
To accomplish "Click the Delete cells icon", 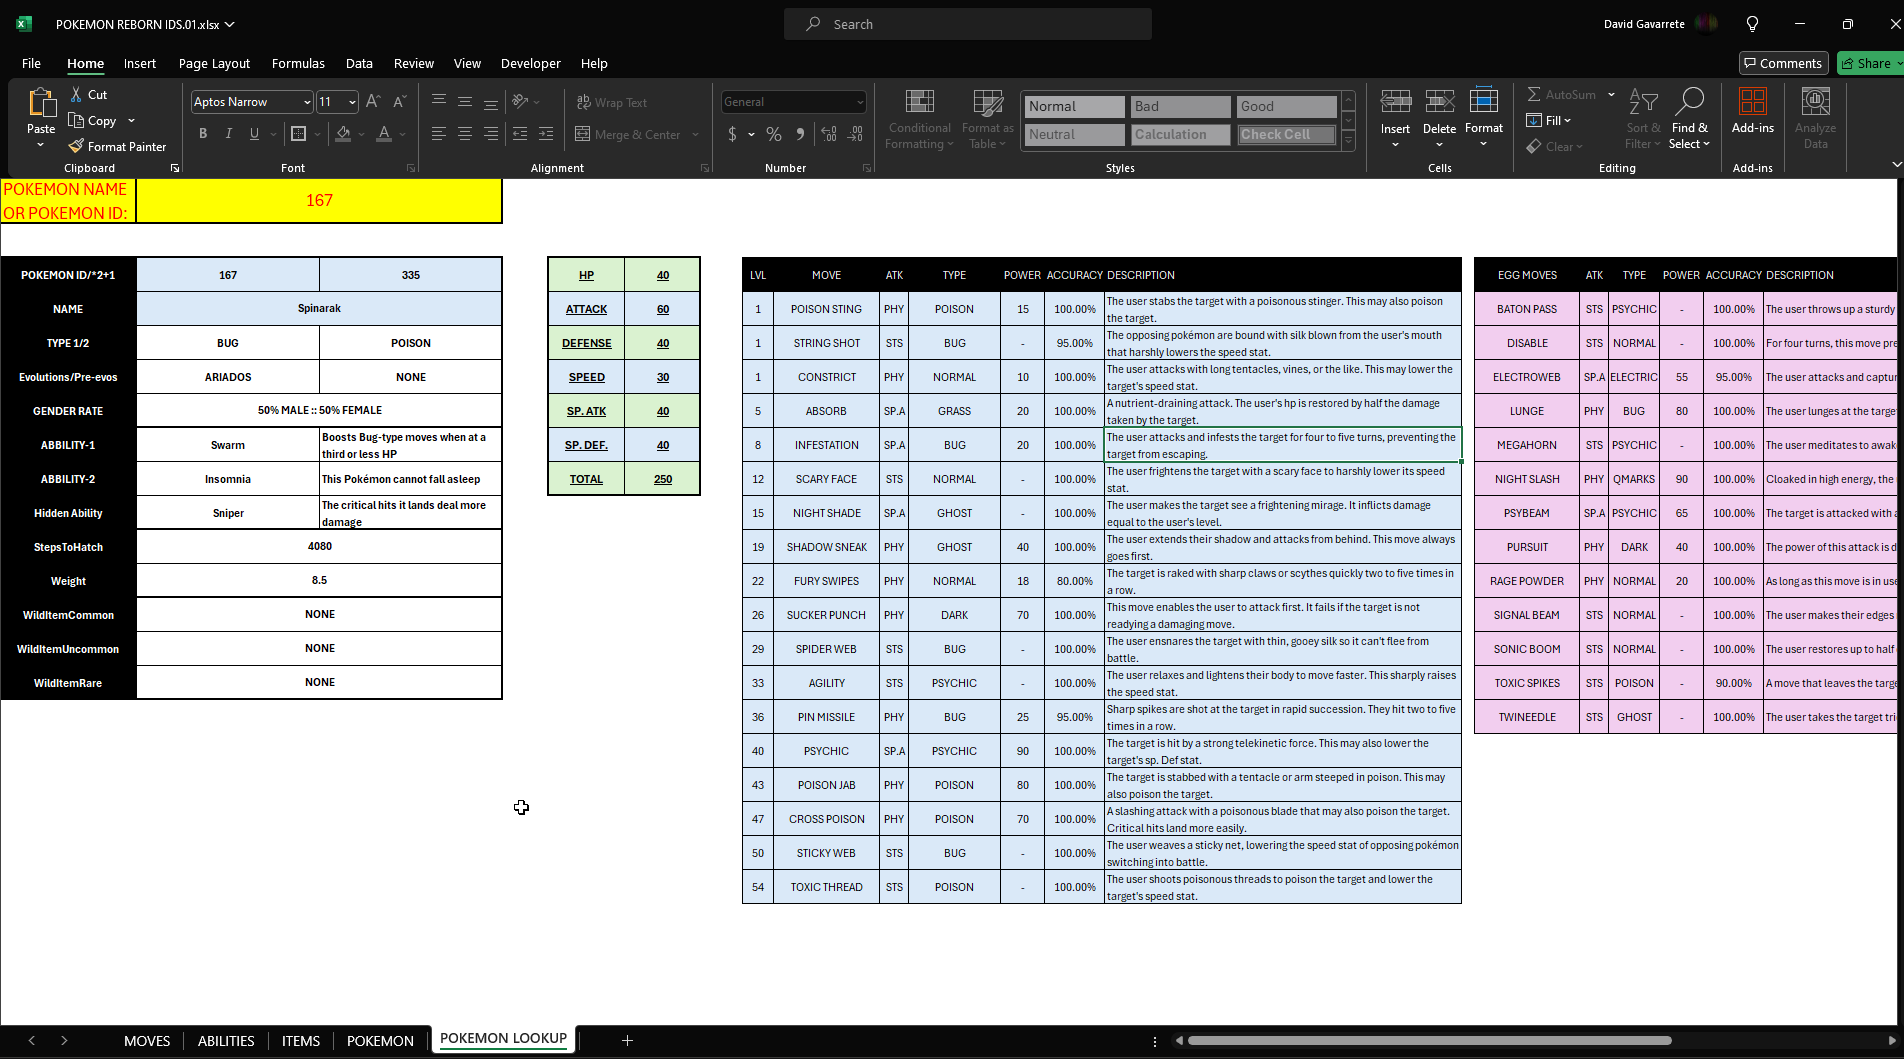I will 1439,102.
